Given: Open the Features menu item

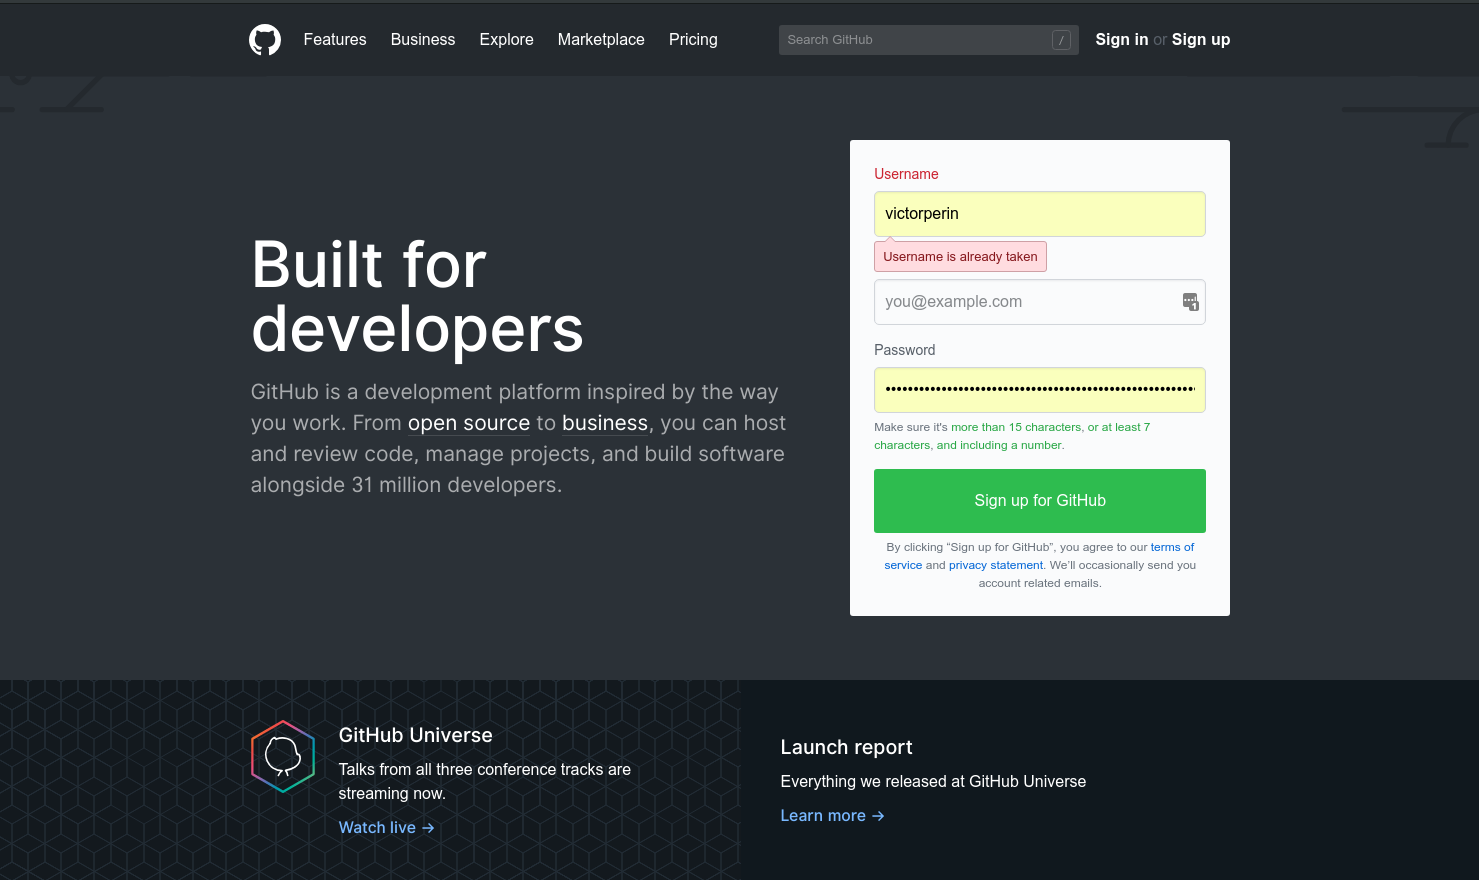Looking at the screenshot, I should click(x=335, y=40).
